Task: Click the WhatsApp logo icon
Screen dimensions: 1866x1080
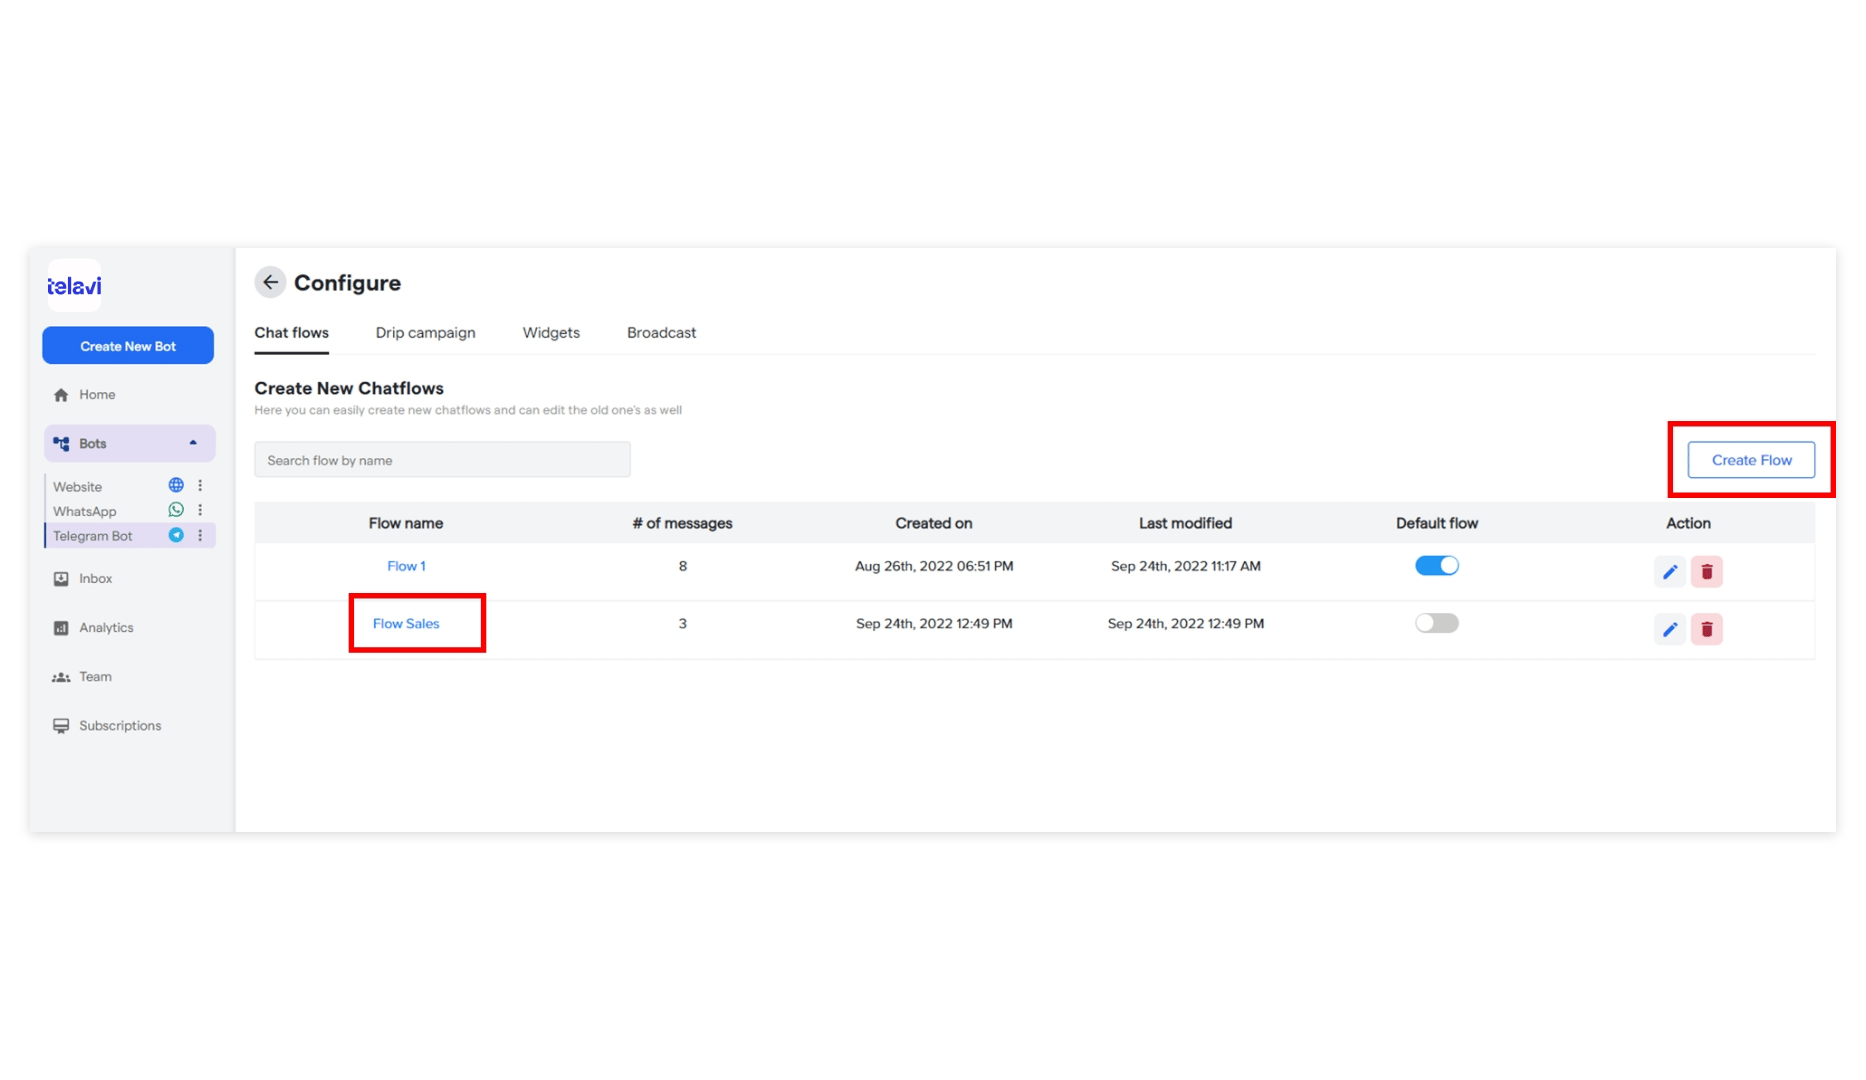Action: click(x=176, y=510)
